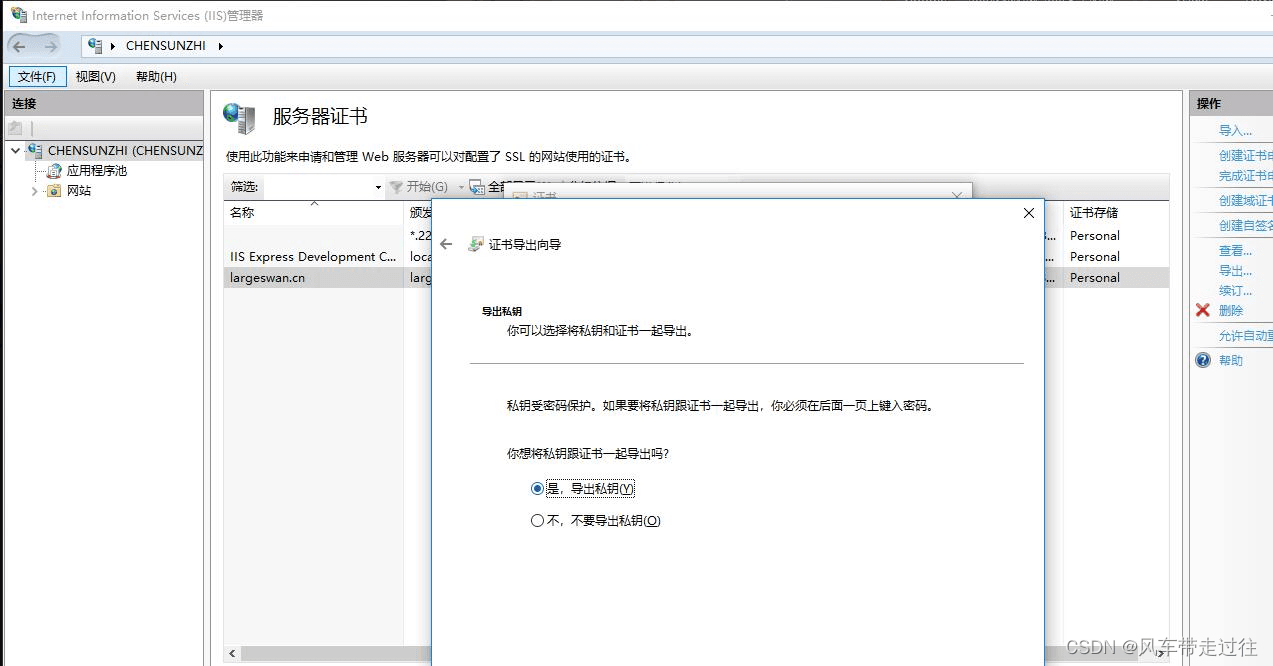Click the back arrow in the certificate export wizard
The image size is (1273, 666).
(446, 244)
